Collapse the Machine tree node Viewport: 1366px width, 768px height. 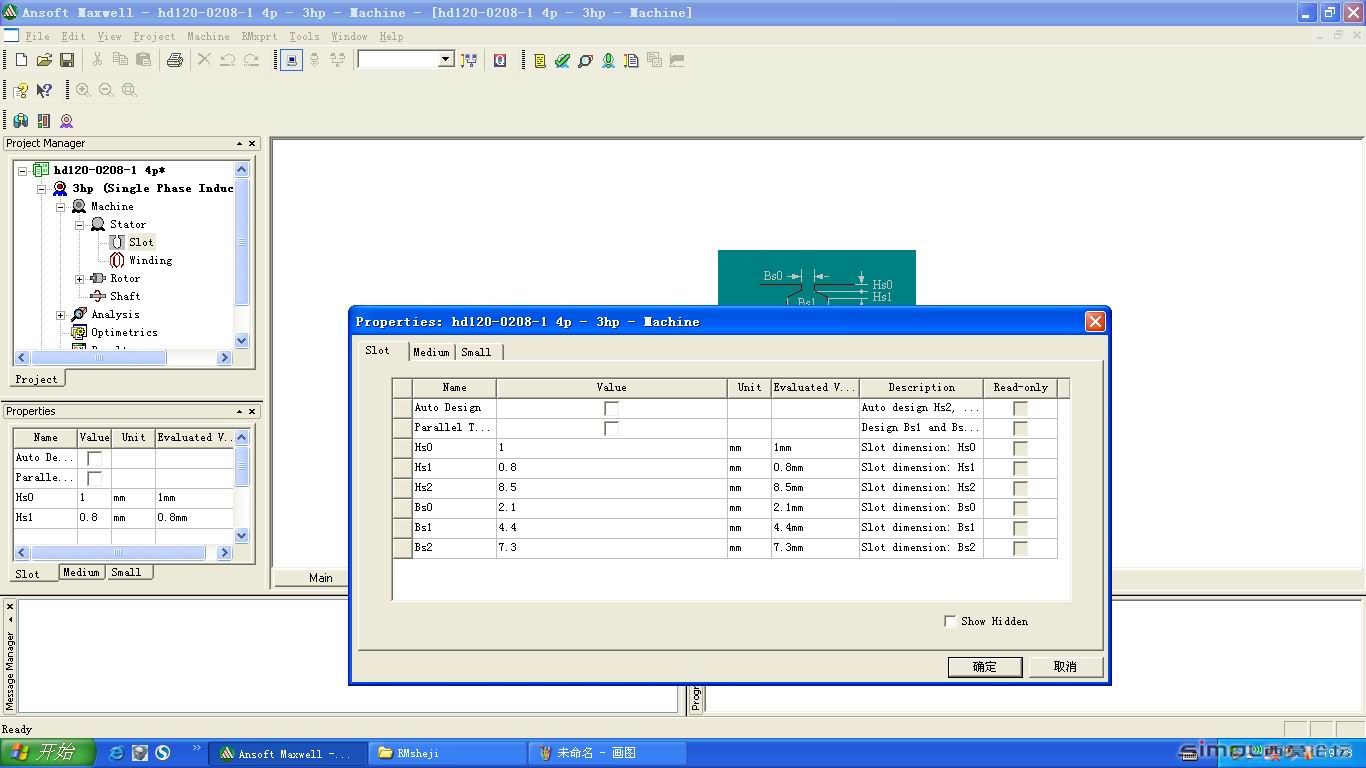click(61, 206)
